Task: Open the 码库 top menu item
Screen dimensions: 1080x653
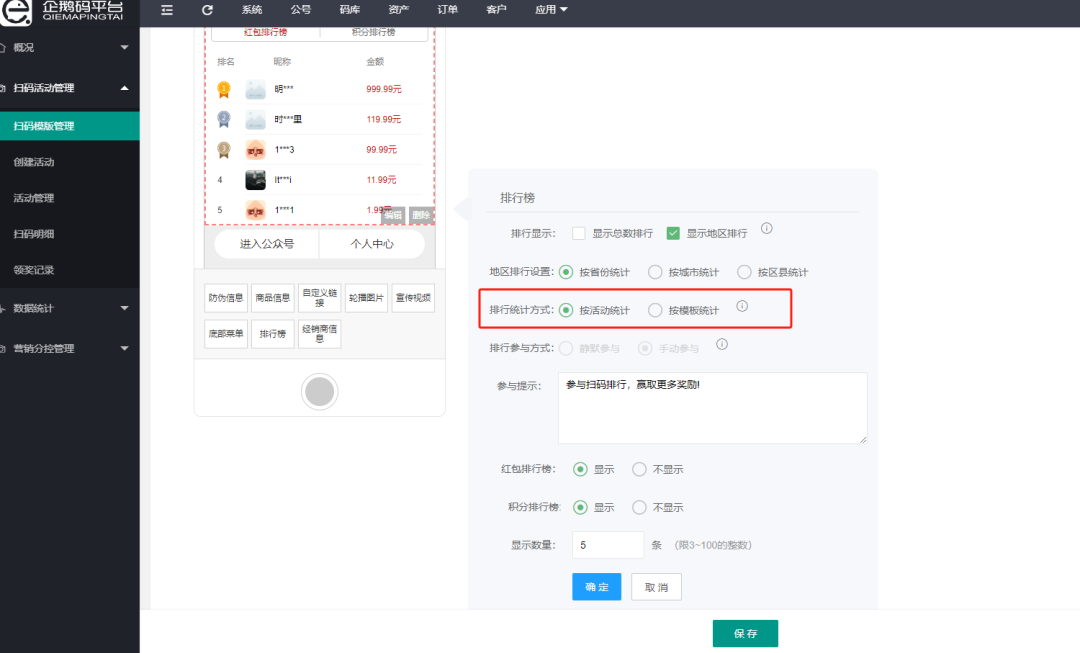Action: pyautogui.click(x=349, y=10)
